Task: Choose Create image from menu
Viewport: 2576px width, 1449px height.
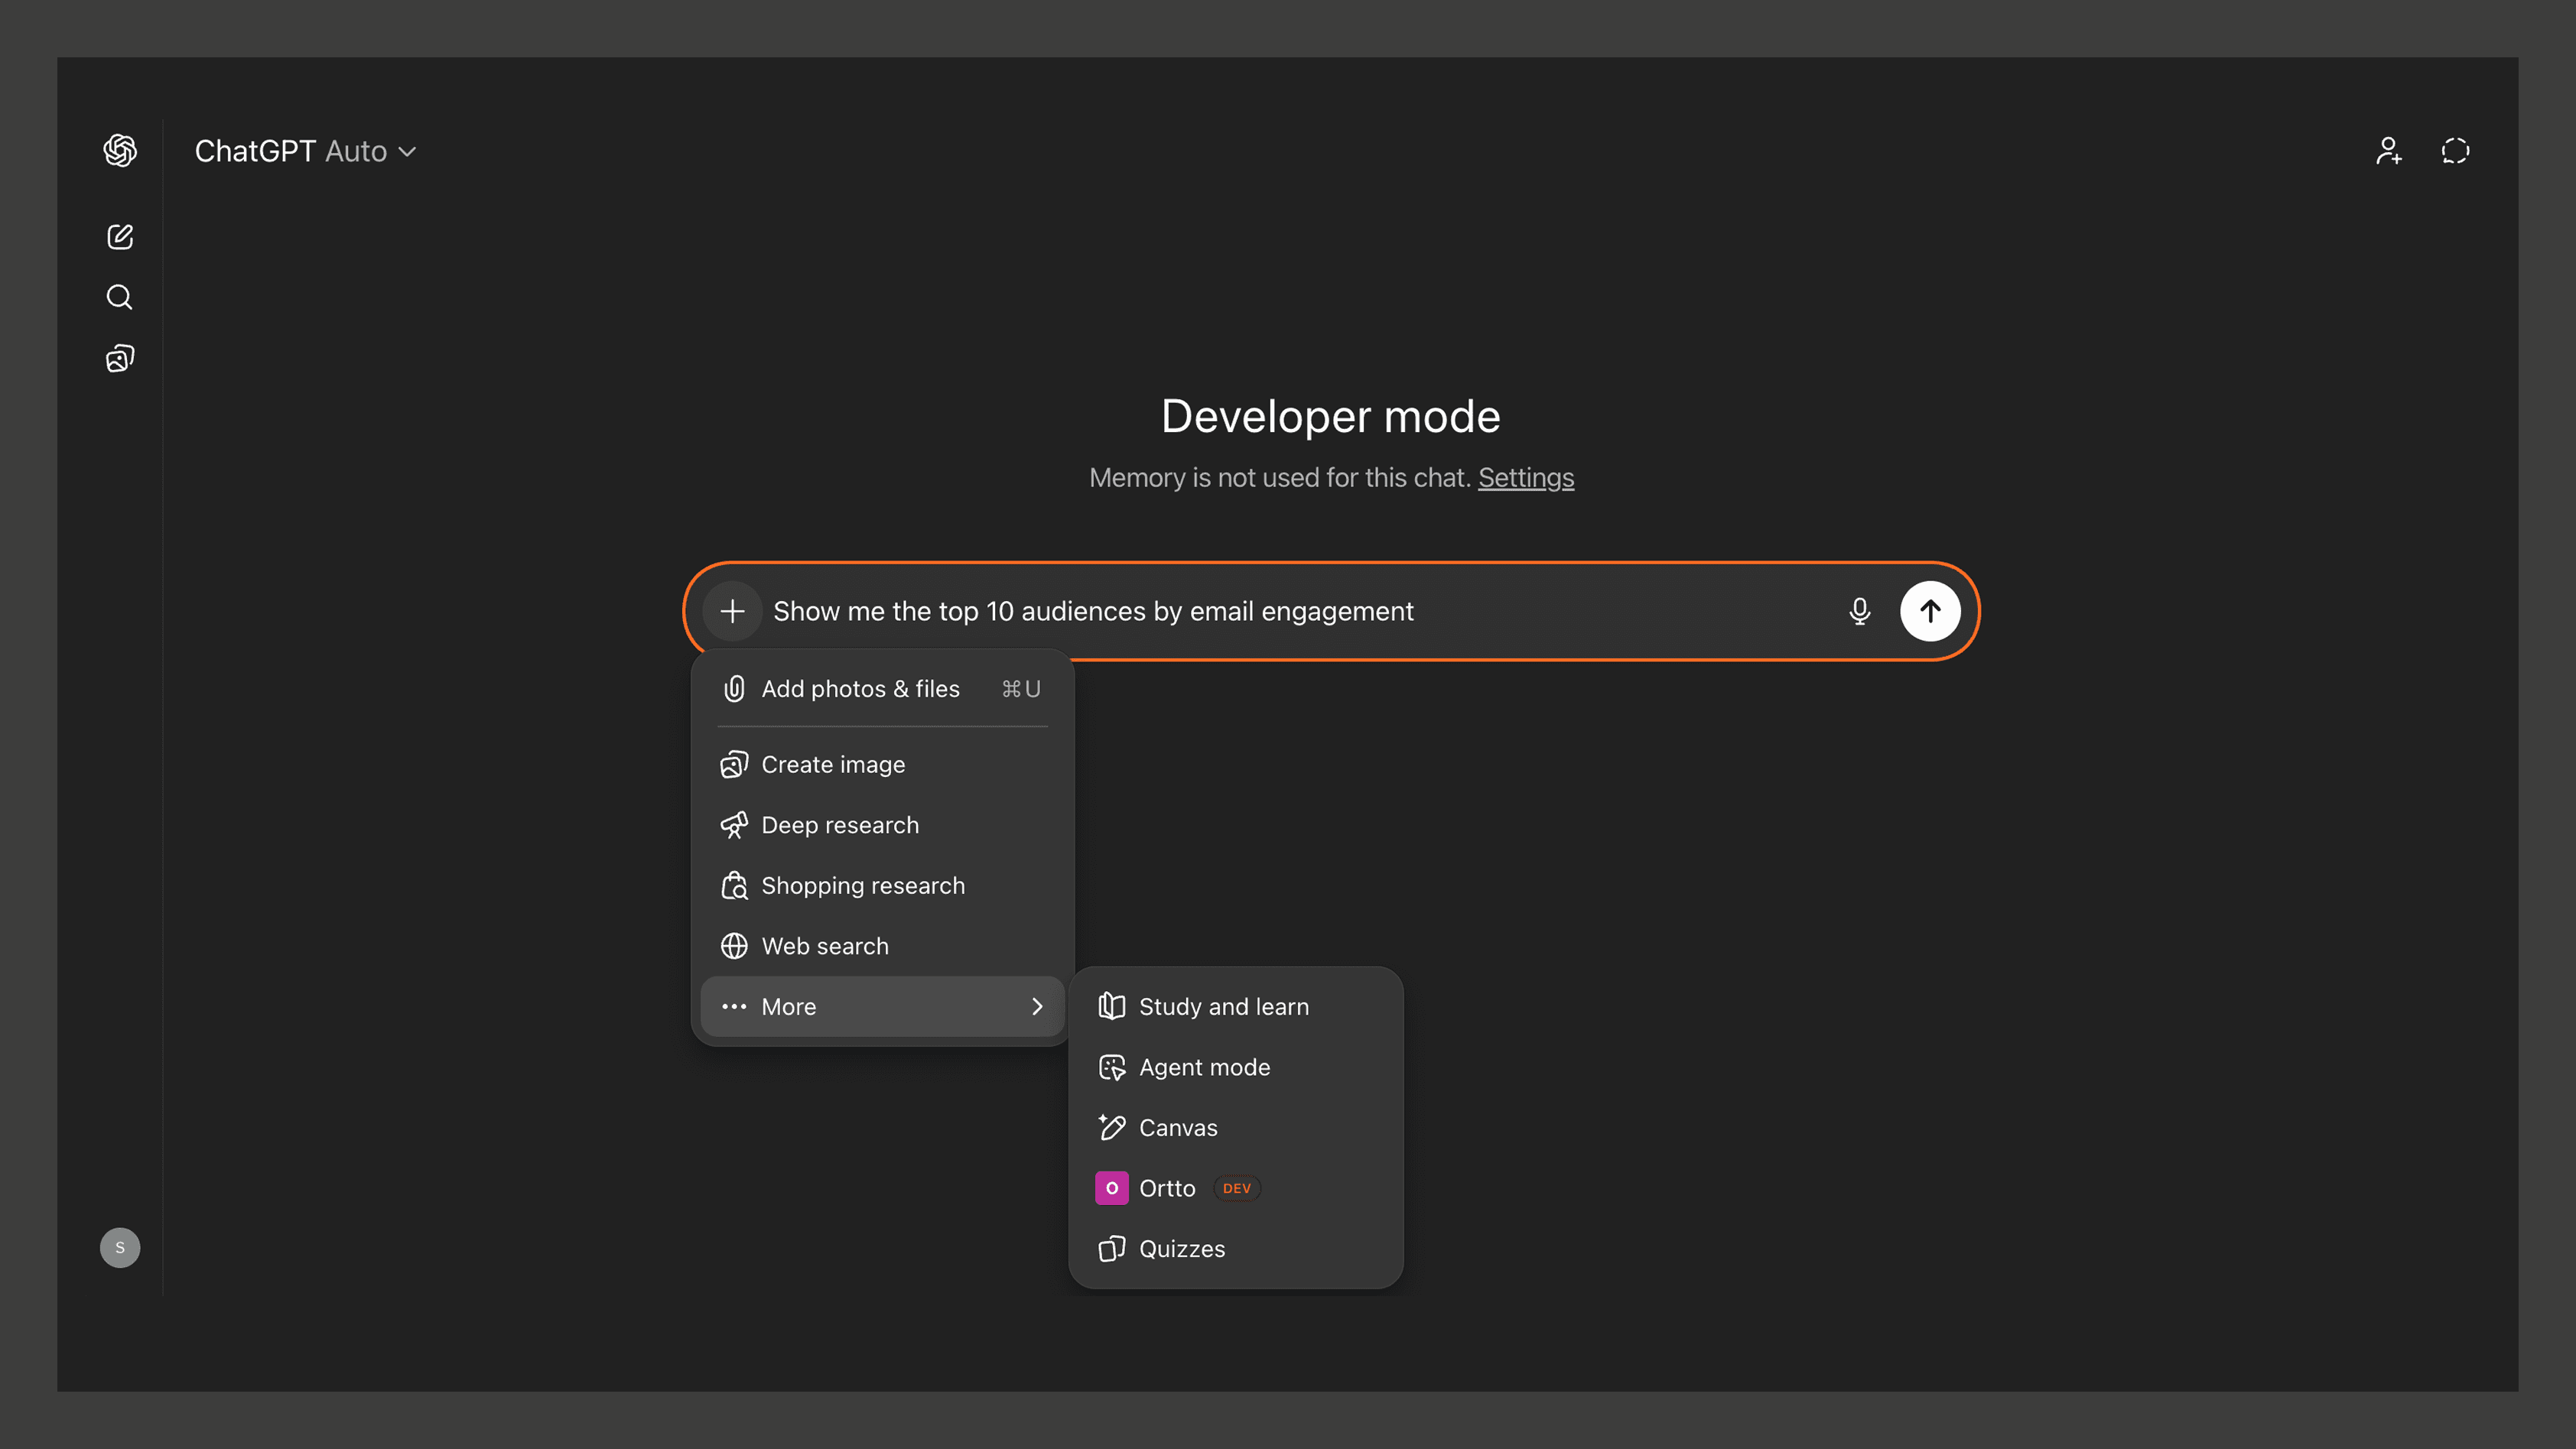Action: [833, 765]
